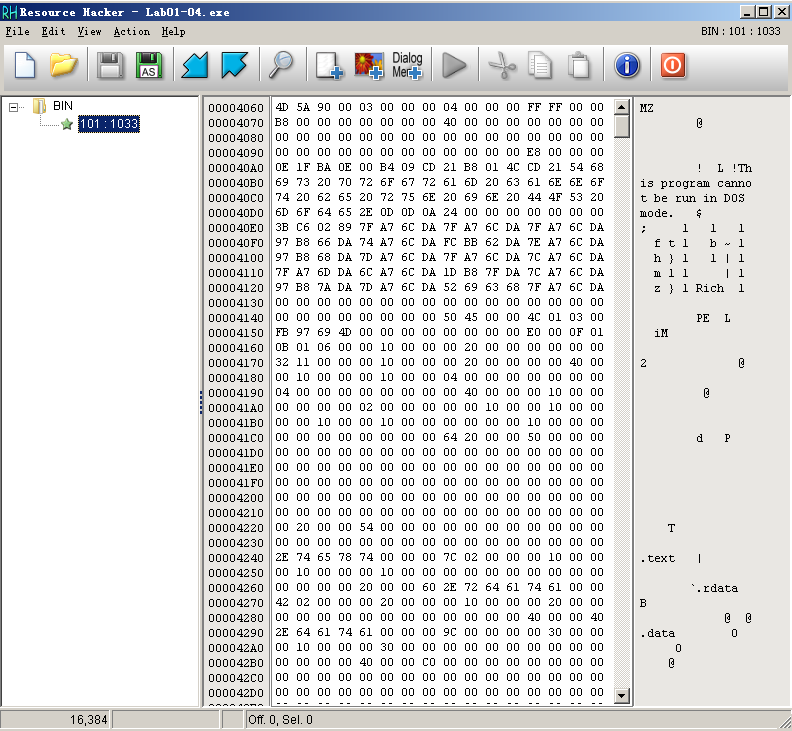Open the Action menu
Image resolution: width=792 pixels, height=731 pixels.
coord(131,32)
